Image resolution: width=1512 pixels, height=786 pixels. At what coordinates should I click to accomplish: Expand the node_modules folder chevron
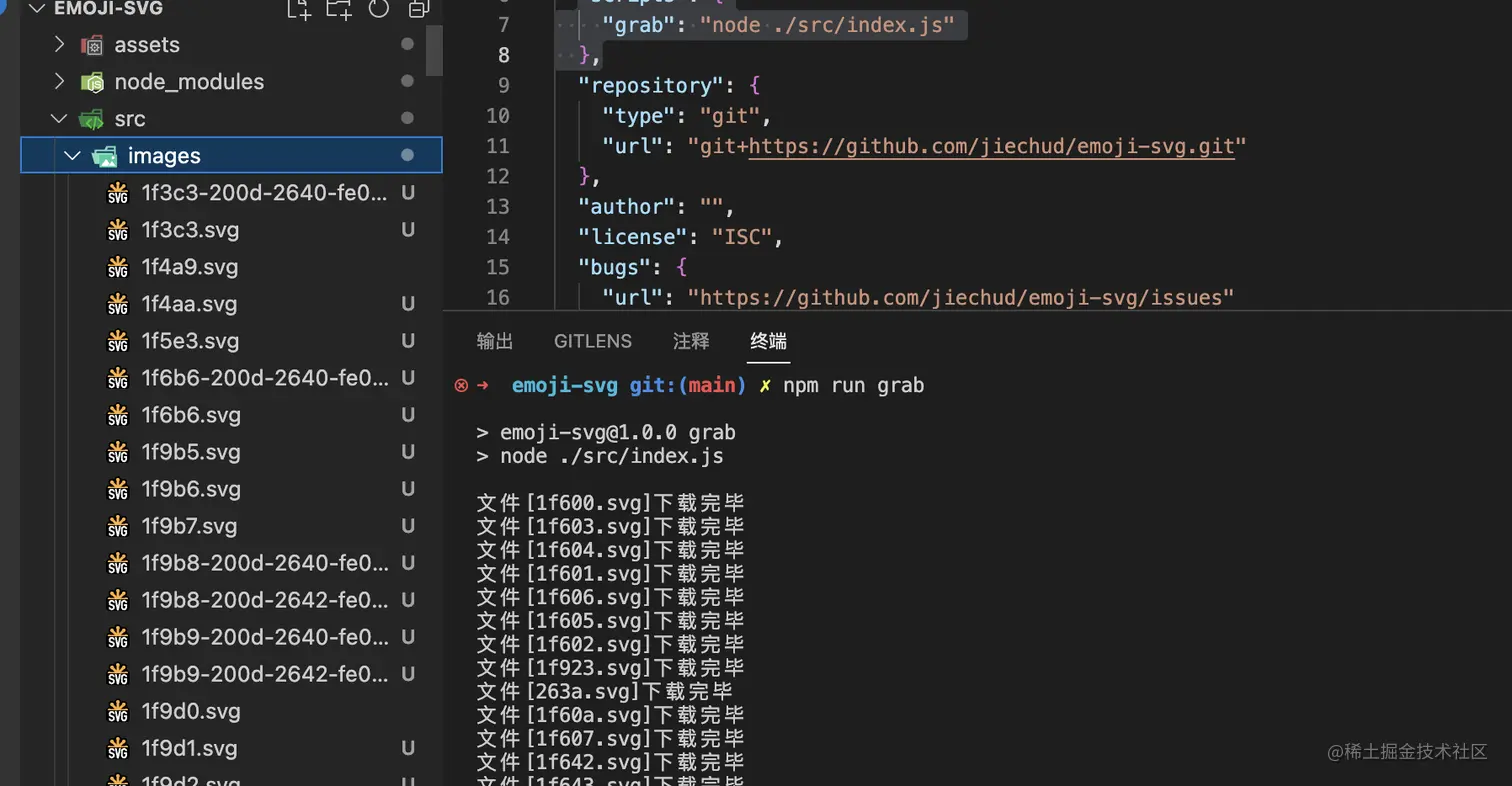59,82
